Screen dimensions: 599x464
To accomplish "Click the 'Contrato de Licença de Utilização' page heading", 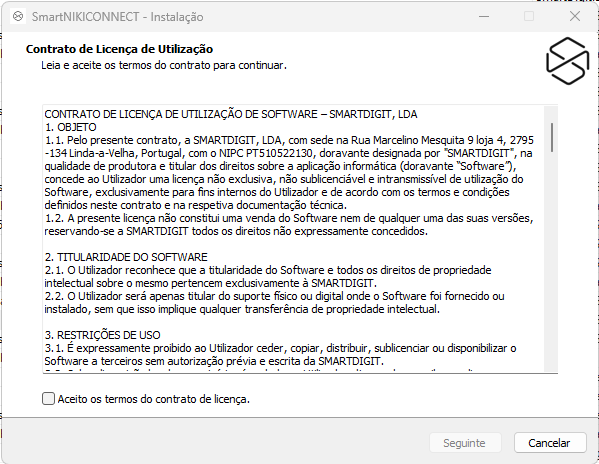I will click(x=119, y=49).
